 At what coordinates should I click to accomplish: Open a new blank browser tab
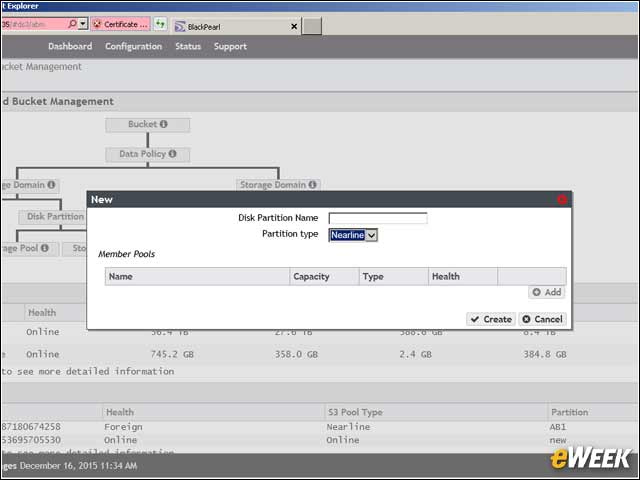[312, 26]
